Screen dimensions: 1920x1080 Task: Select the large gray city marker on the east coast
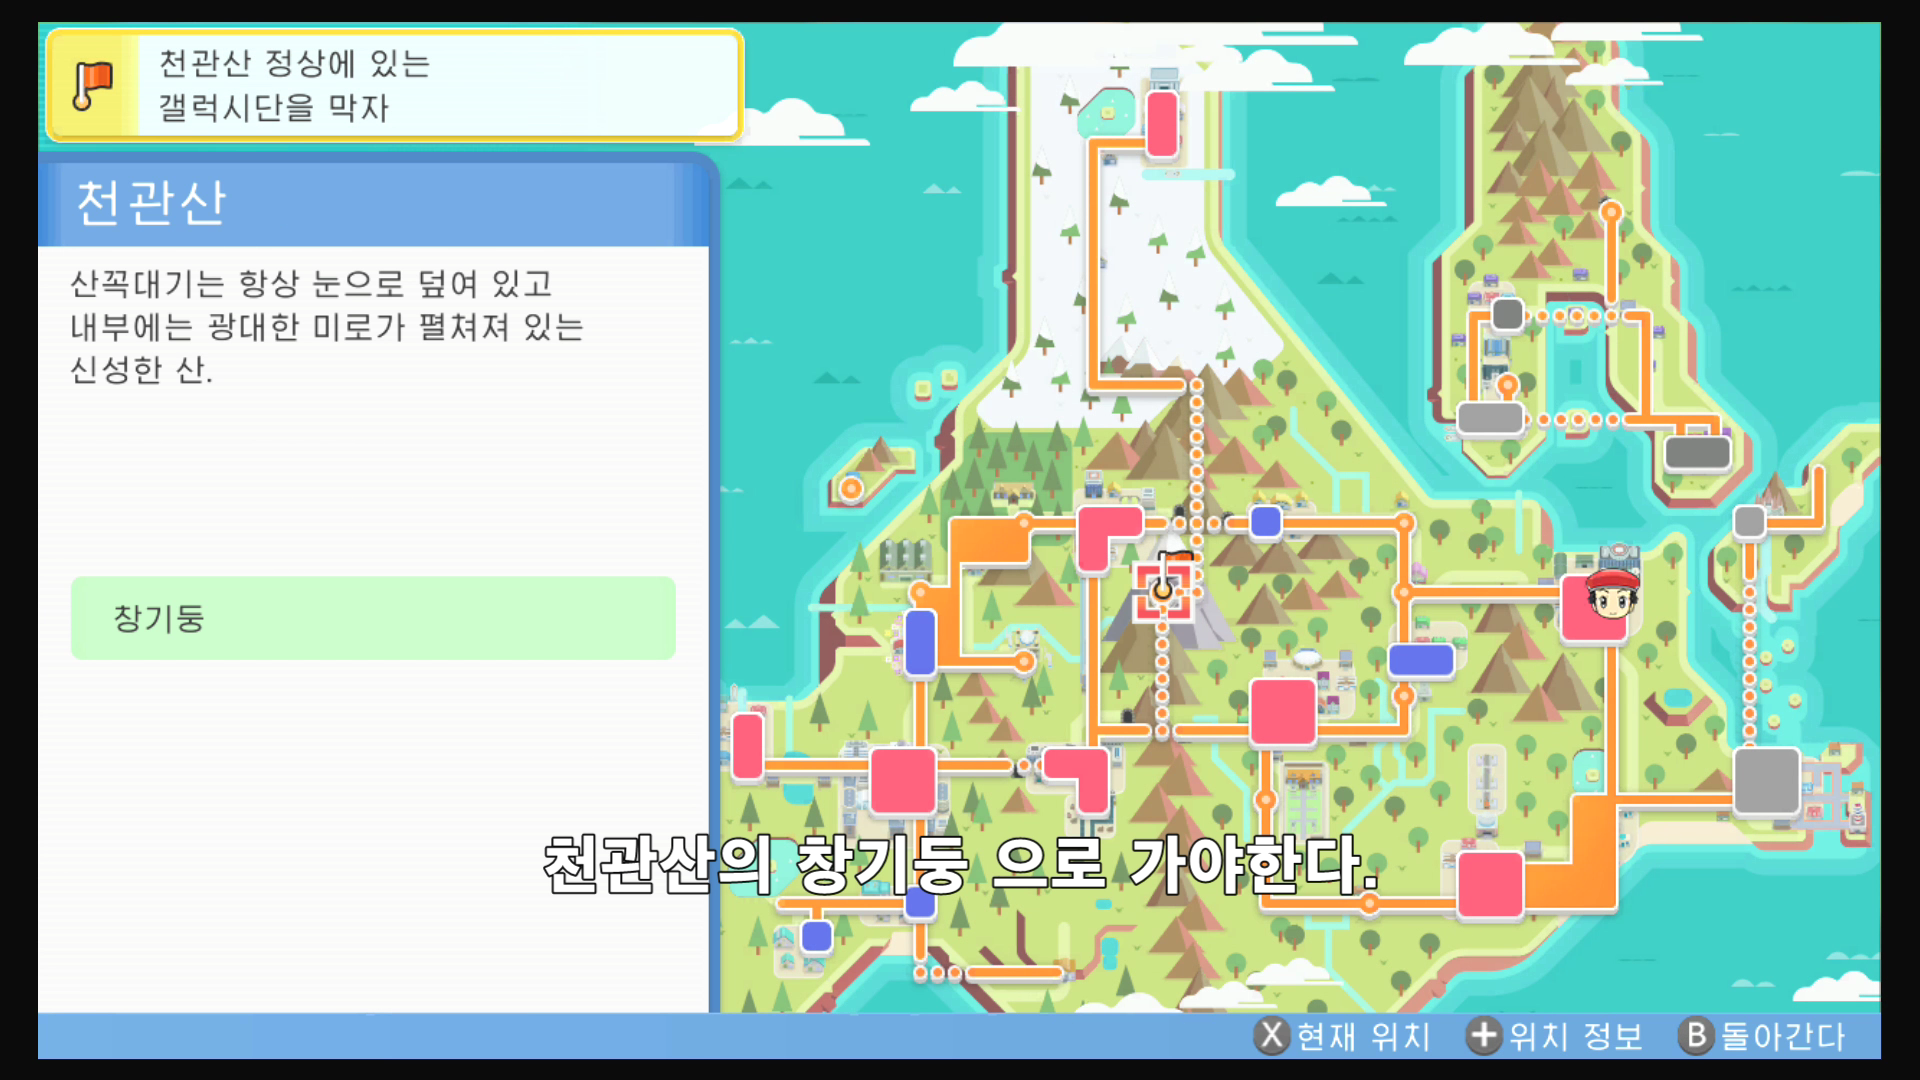coord(1766,781)
